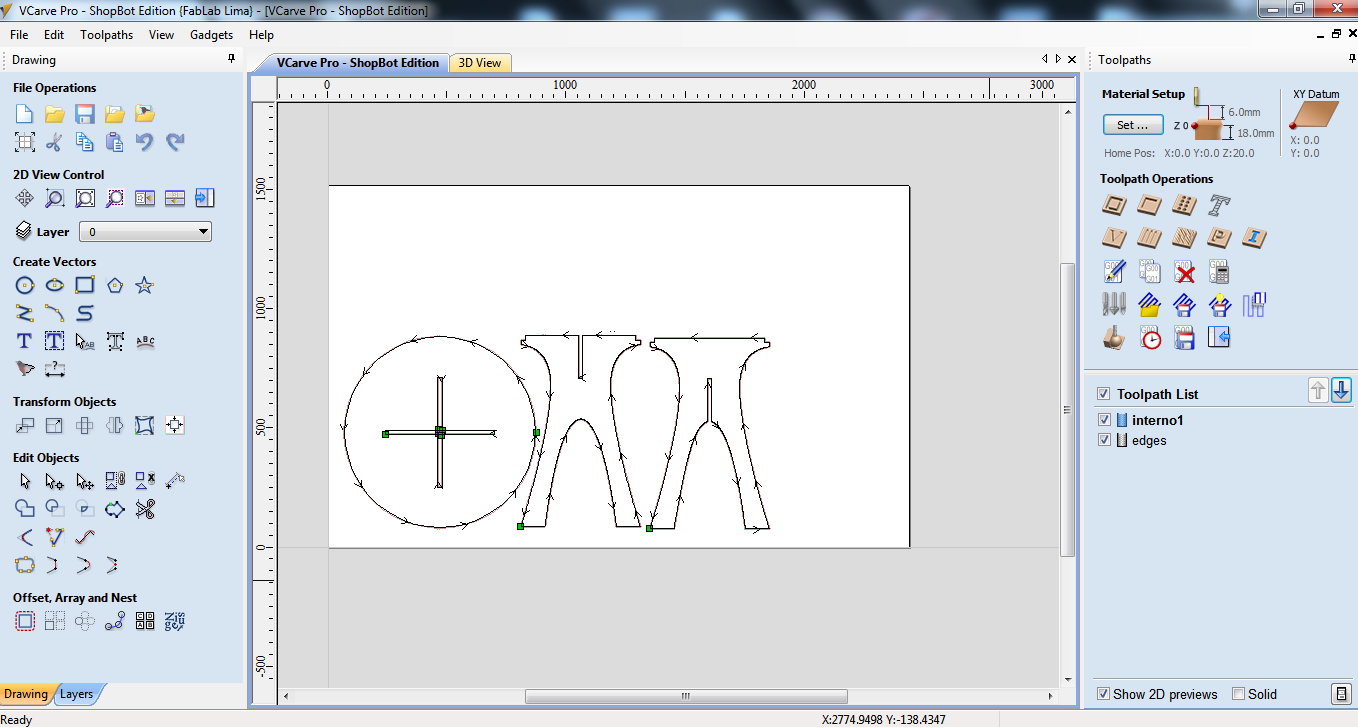The image size is (1358, 728).
Task: Open the Layer dropdown list
Action: coord(145,232)
